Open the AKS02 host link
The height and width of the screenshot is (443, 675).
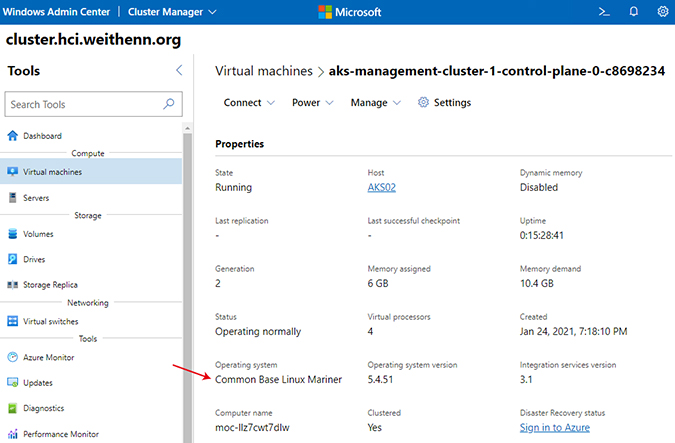[x=381, y=187]
